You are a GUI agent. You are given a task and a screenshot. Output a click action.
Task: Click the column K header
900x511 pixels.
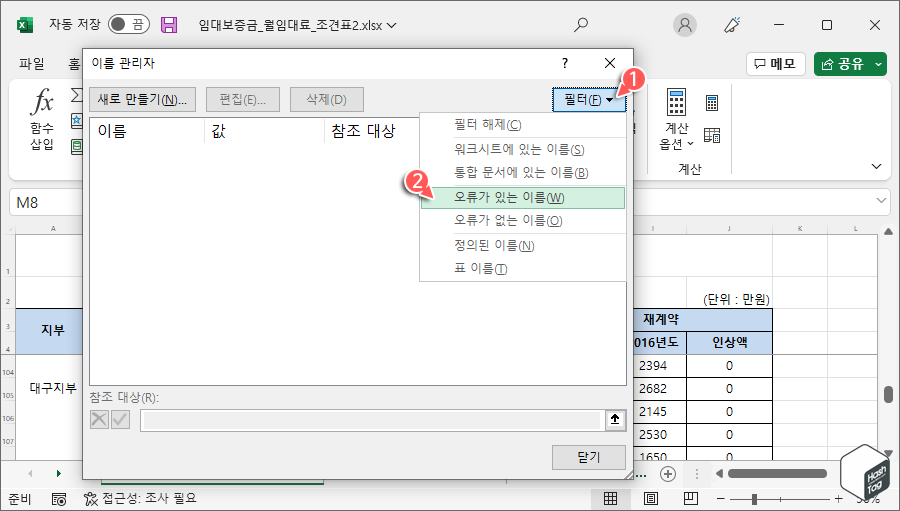point(800,229)
